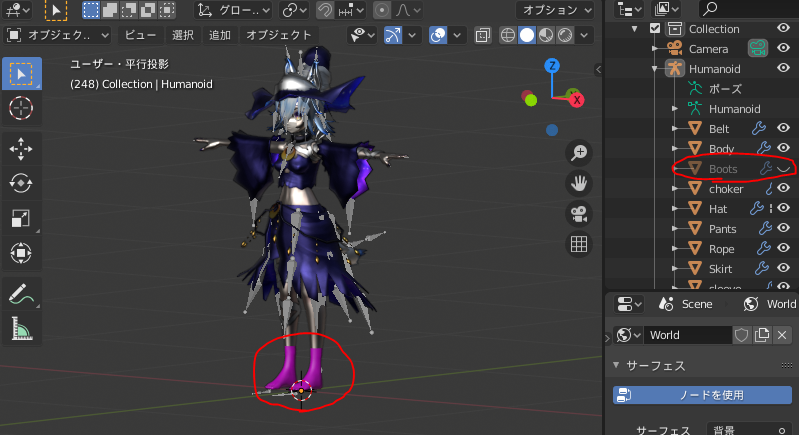
Task: Open the overlays options dropdown arrow
Action: click(457, 35)
